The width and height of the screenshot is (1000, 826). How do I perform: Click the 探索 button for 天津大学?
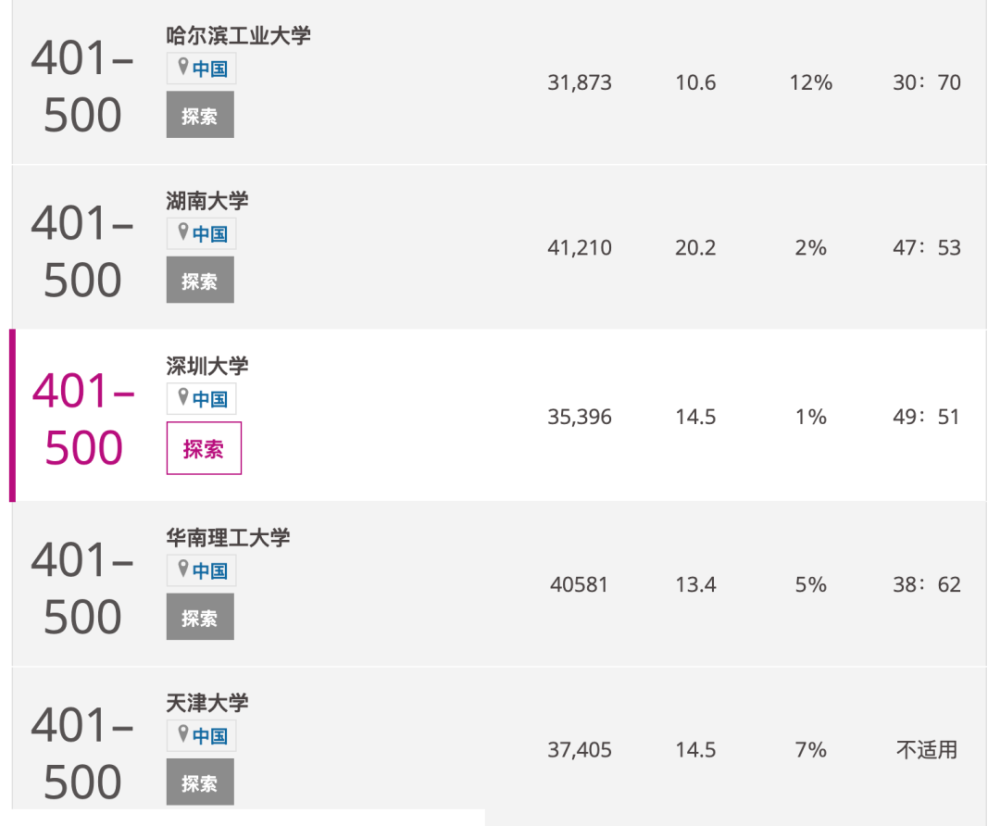[200, 782]
